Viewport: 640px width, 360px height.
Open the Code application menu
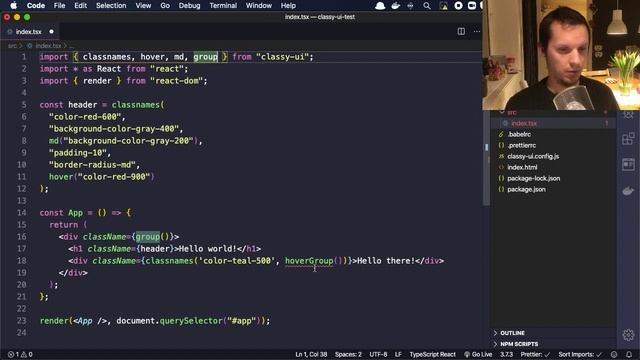click(x=36, y=6)
